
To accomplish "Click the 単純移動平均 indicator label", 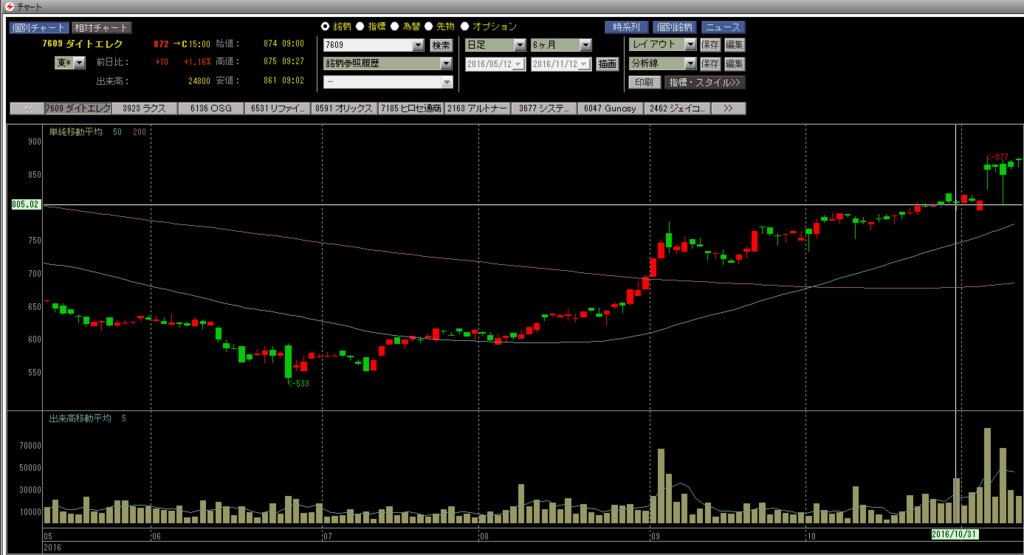I will (x=76, y=132).
